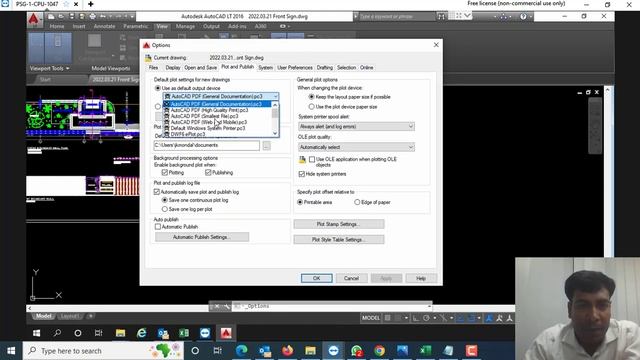Image resolution: width=640 pixels, height=360 pixels.
Task: Click remote taskbar search magnifier icon
Action: tap(57, 333)
